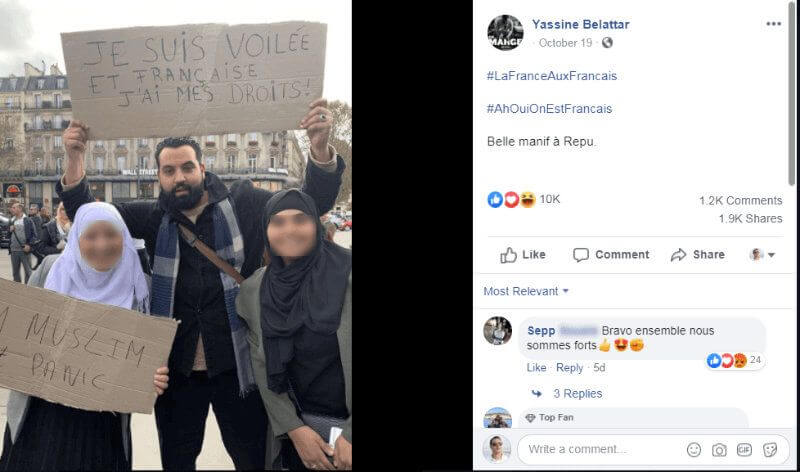Image resolution: width=800 pixels, height=472 pixels.
Task: Open the #AhOuiOnEstFrancais hashtag link
Action: 549,109
